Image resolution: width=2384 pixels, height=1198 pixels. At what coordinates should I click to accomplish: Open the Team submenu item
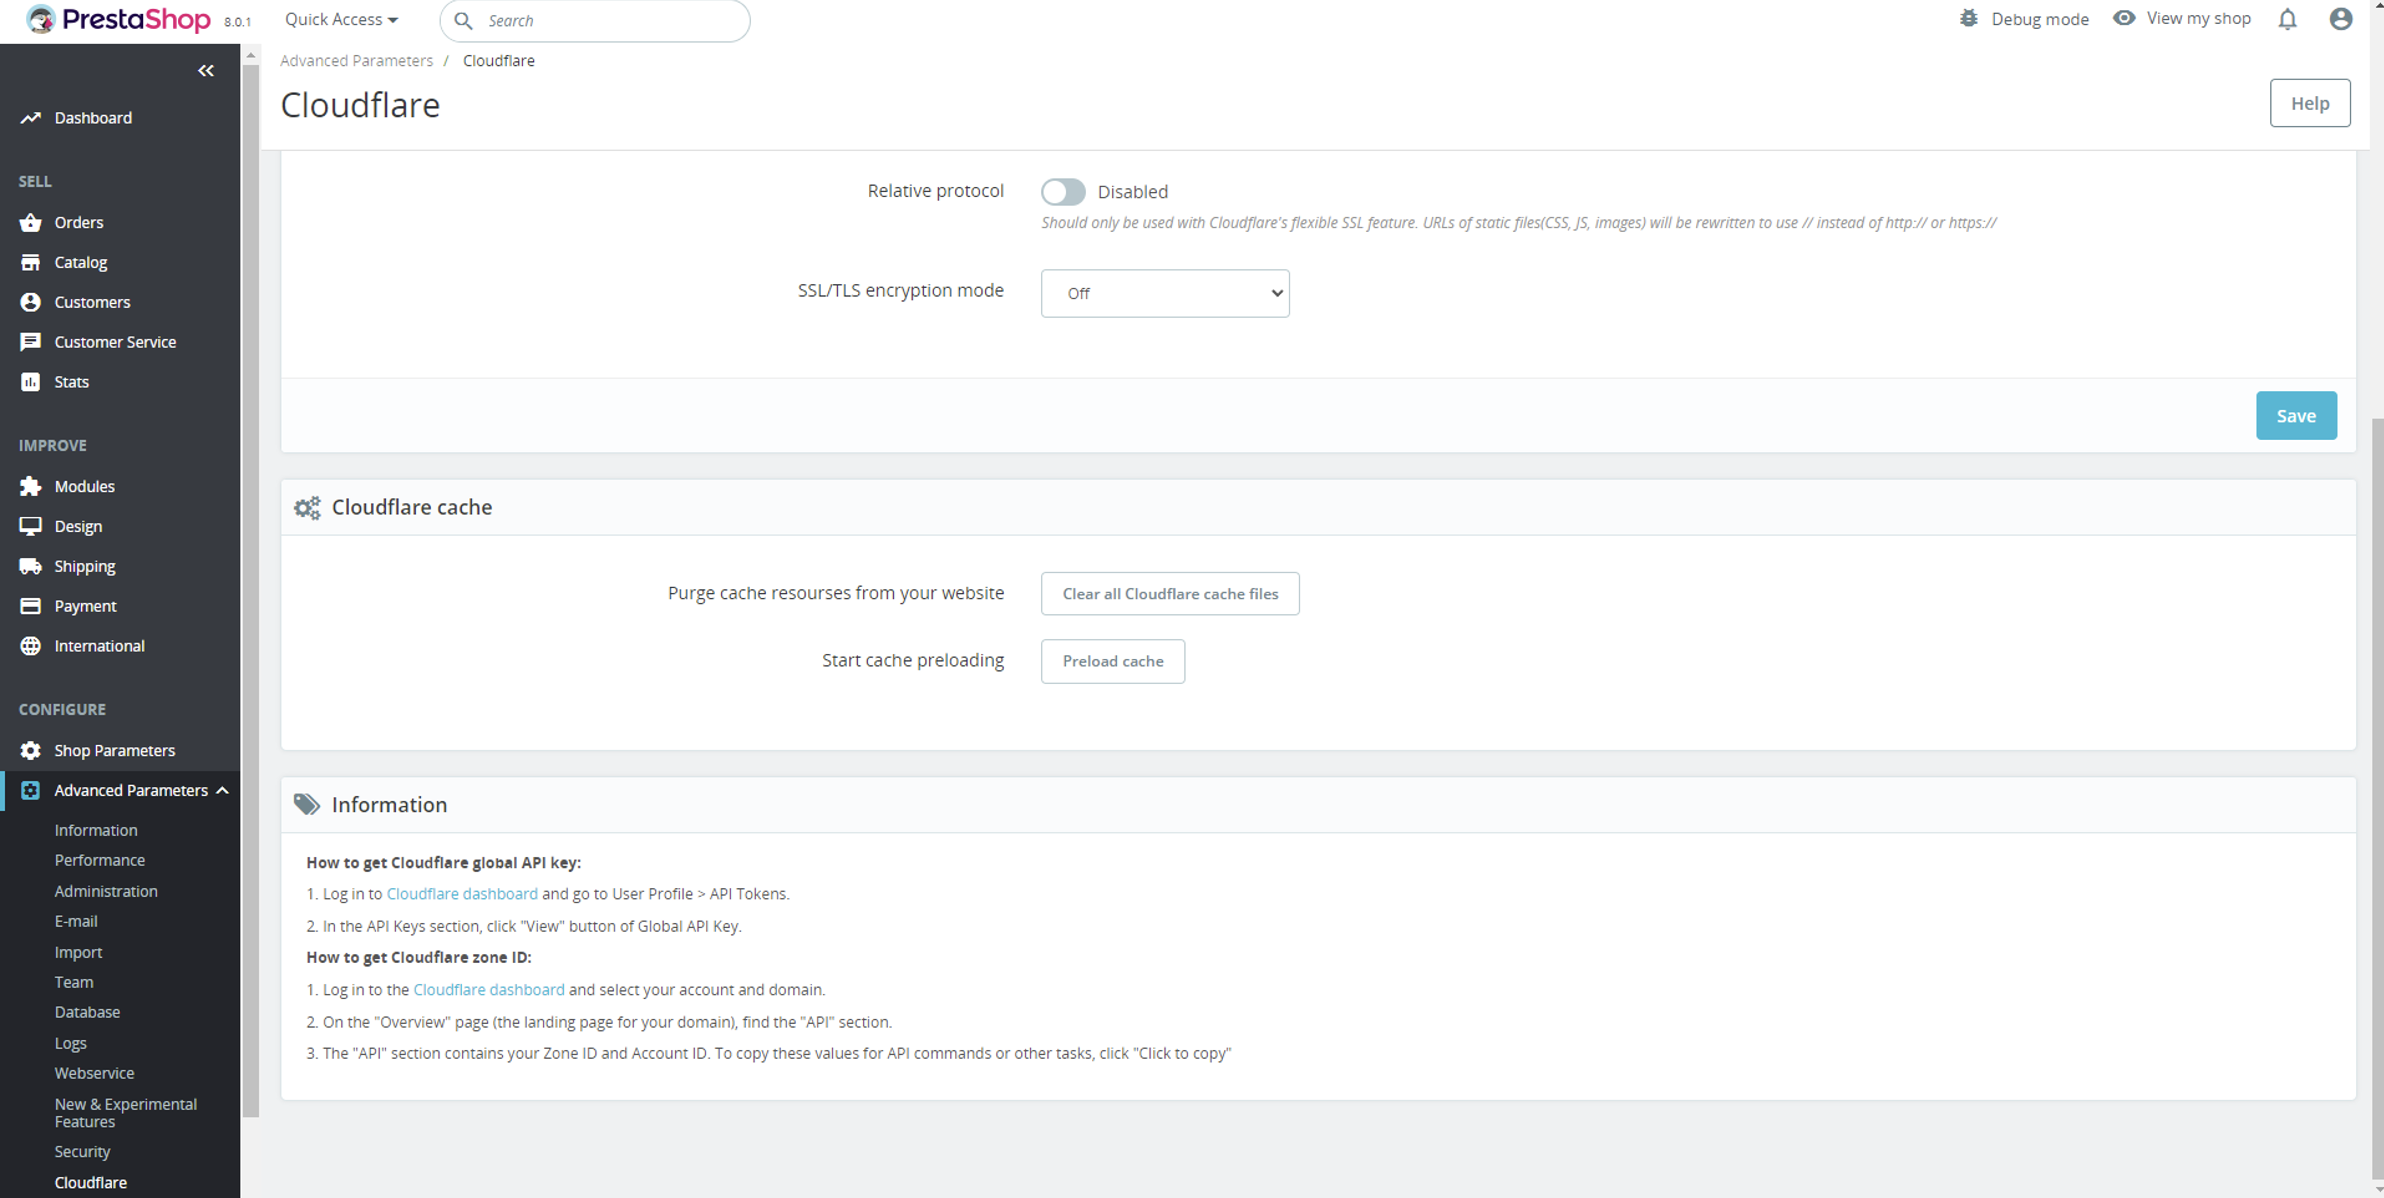click(74, 982)
